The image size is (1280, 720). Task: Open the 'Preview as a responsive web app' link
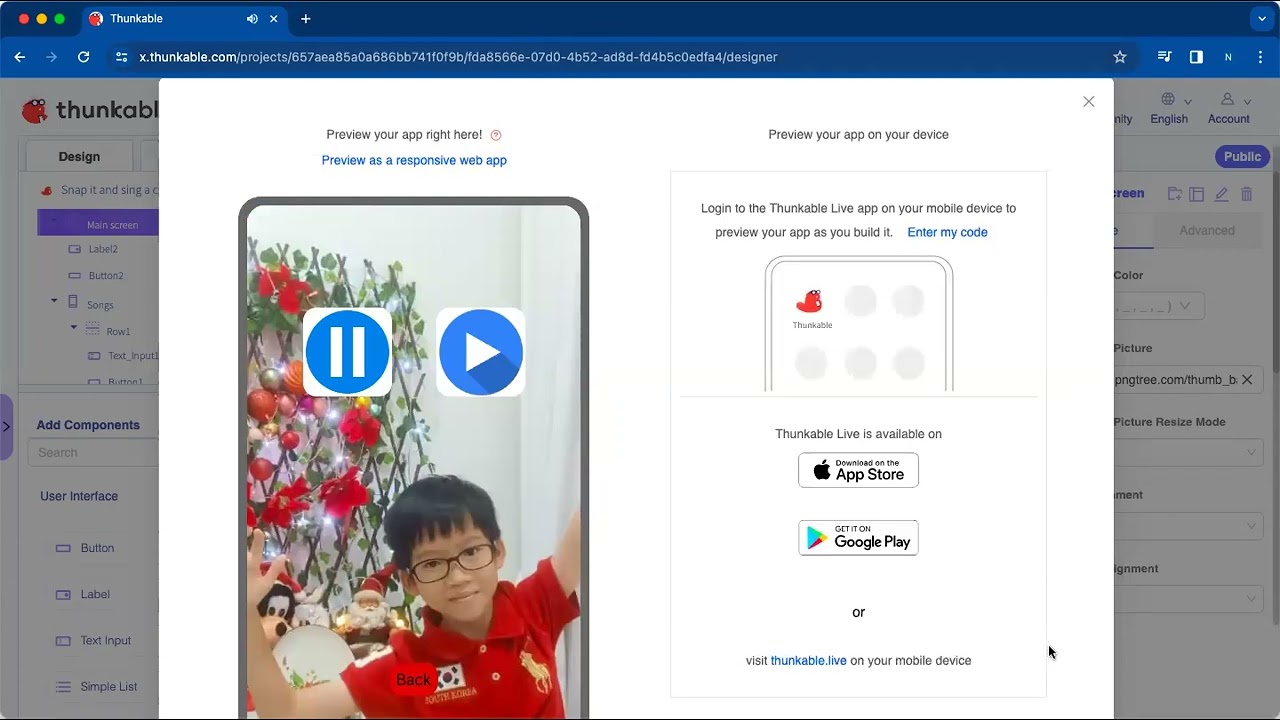point(414,160)
